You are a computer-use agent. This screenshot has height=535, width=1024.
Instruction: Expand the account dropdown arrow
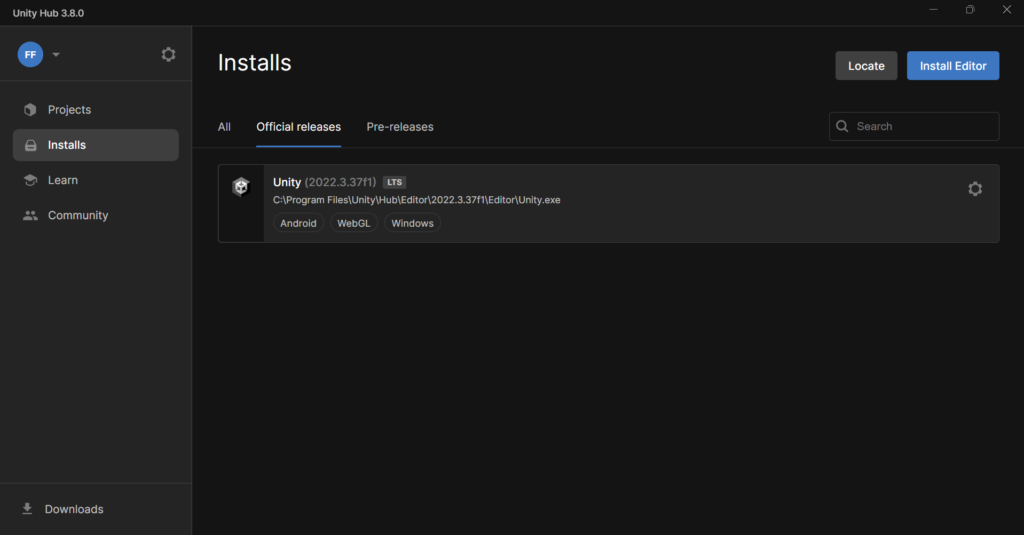click(x=56, y=55)
